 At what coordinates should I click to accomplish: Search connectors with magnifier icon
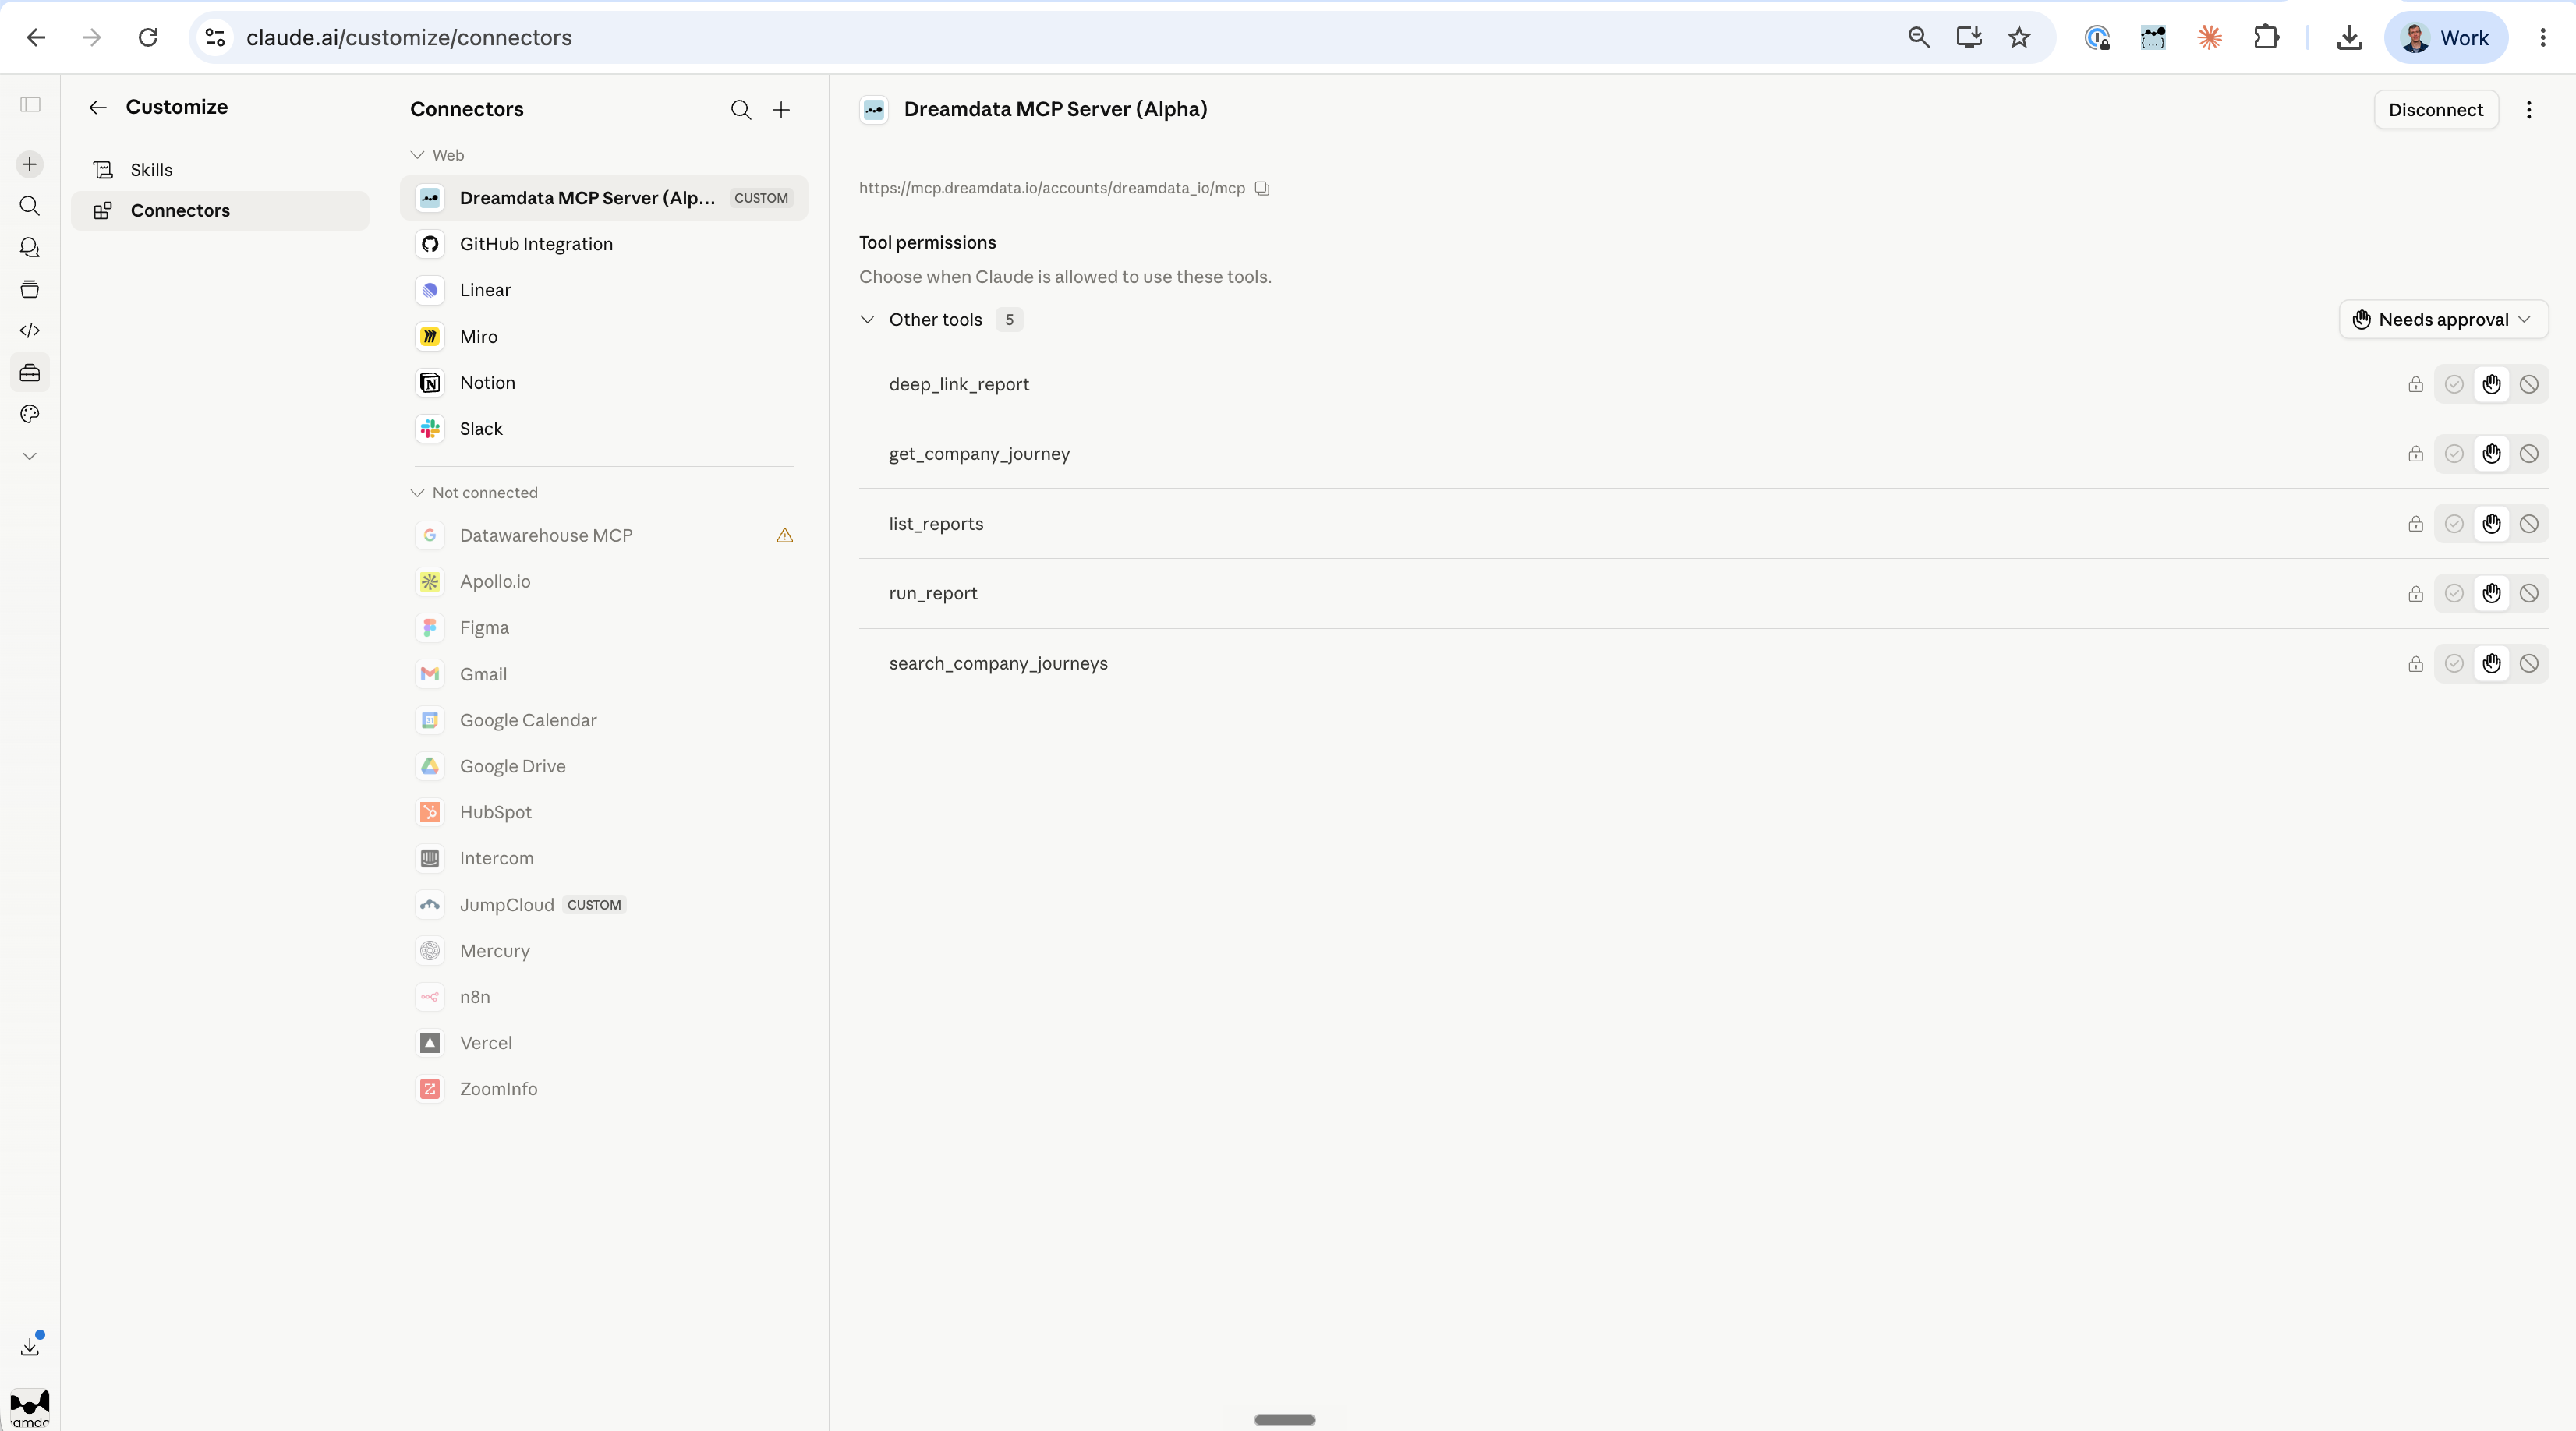point(741,110)
